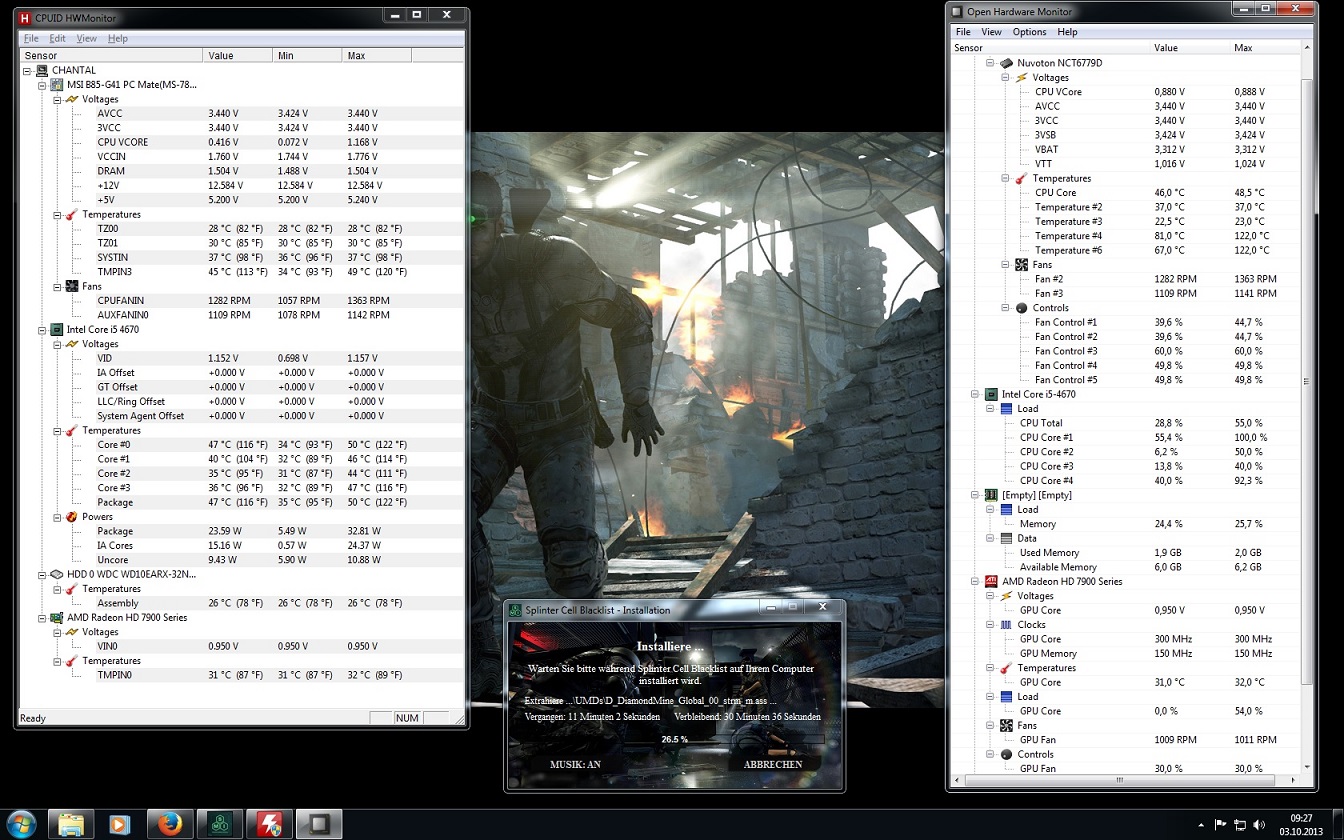
Task: Switch to HWMonitor red taskbar icon
Action: [x=270, y=824]
